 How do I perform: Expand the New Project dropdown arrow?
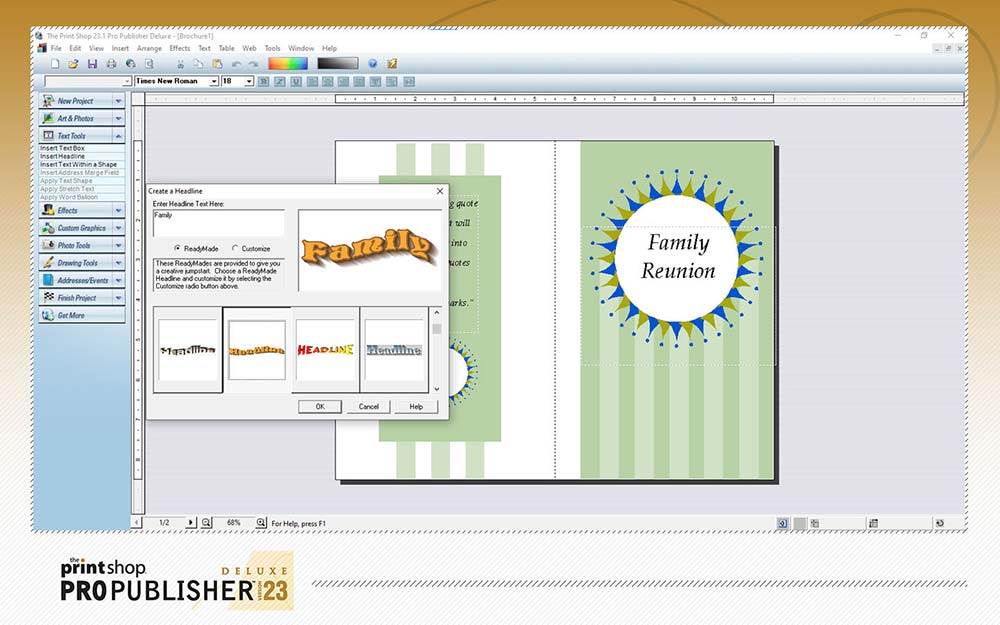pos(119,101)
